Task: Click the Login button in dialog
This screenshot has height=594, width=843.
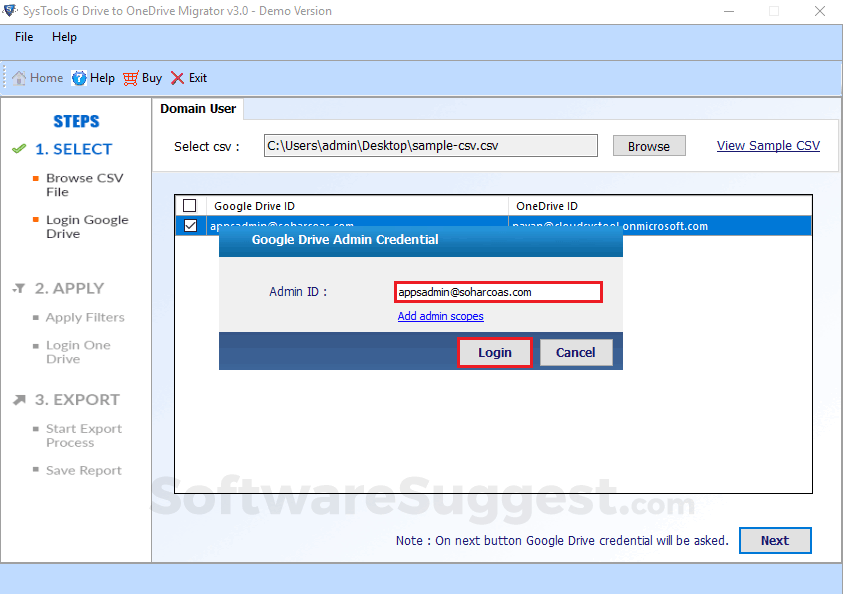Action: (495, 353)
